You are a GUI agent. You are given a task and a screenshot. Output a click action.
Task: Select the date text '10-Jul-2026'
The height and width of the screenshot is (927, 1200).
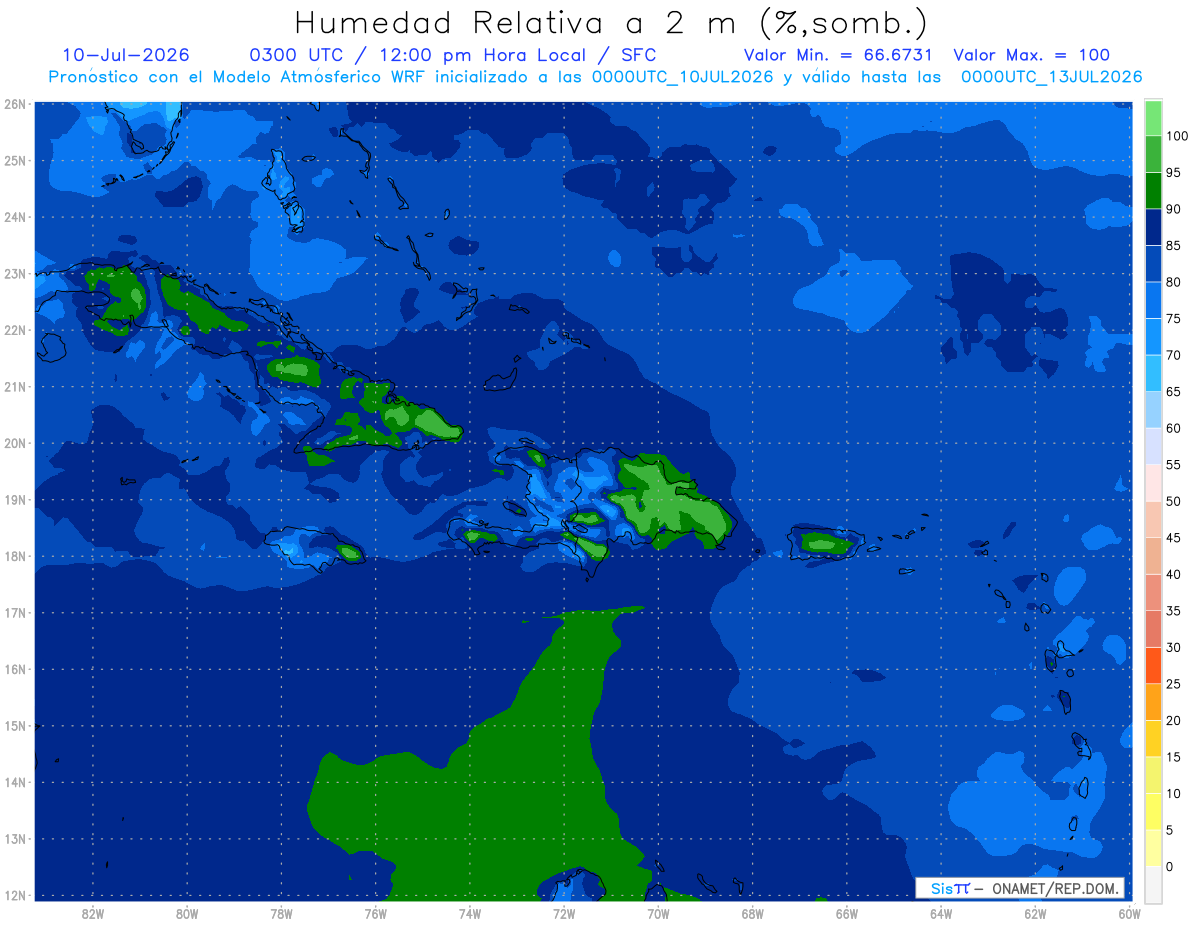click(126, 55)
